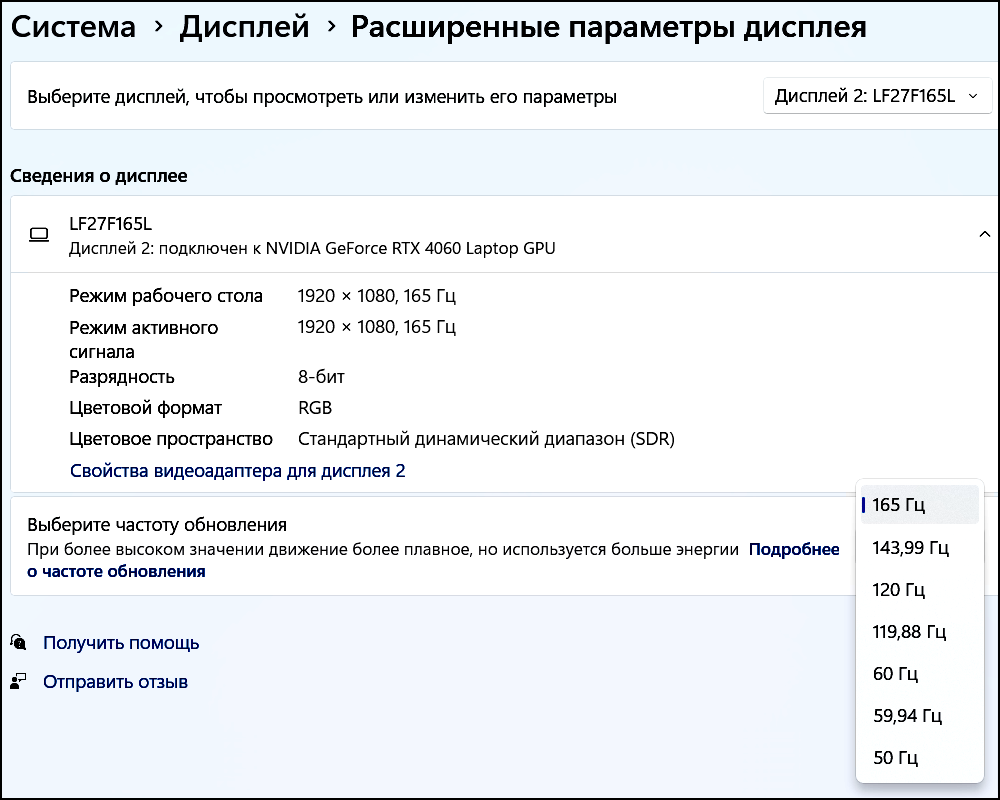The height and width of the screenshot is (800, 1000).
Task: Collapse the LF27F165L display info section
Action: pyautogui.click(x=984, y=234)
